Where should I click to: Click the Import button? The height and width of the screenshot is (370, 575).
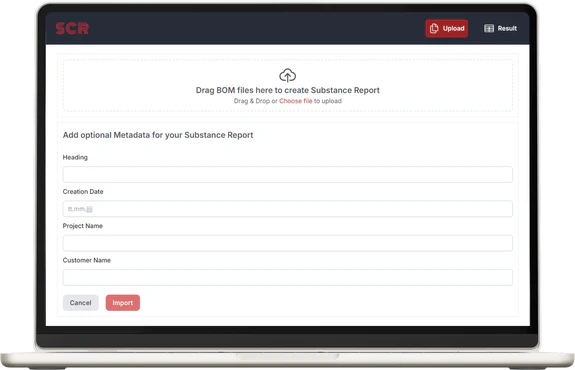click(x=123, y=303)
